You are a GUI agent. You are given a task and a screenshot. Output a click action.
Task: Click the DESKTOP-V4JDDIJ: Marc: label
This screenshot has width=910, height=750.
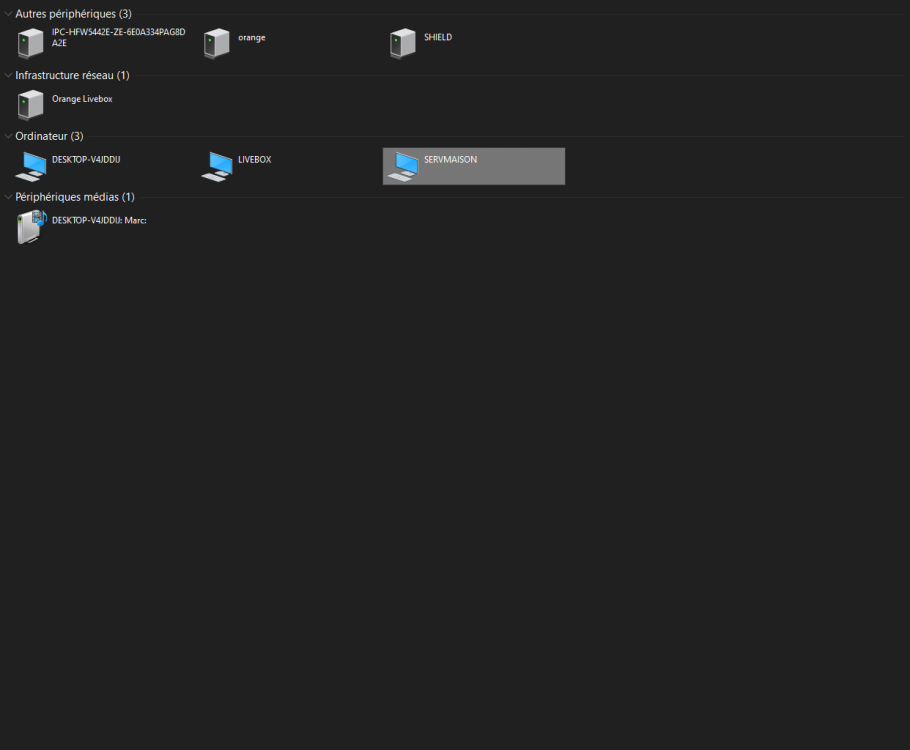(99, 221)
